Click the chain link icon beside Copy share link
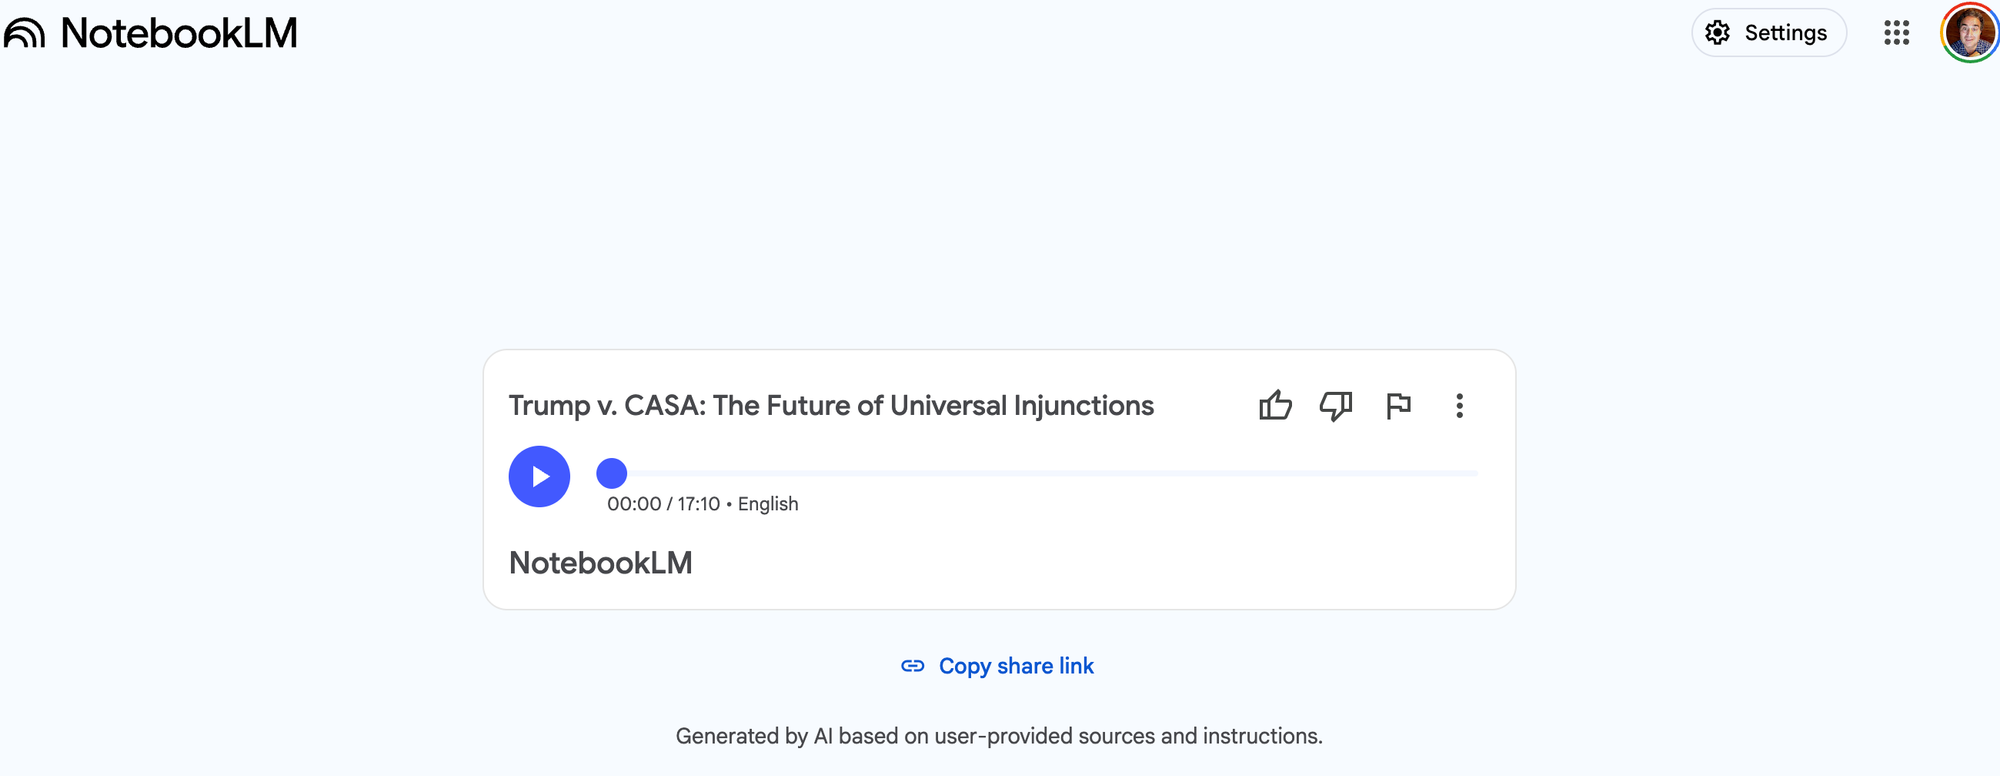The image size is (2000, 776). pyautogui.click(x=912, y=666)
